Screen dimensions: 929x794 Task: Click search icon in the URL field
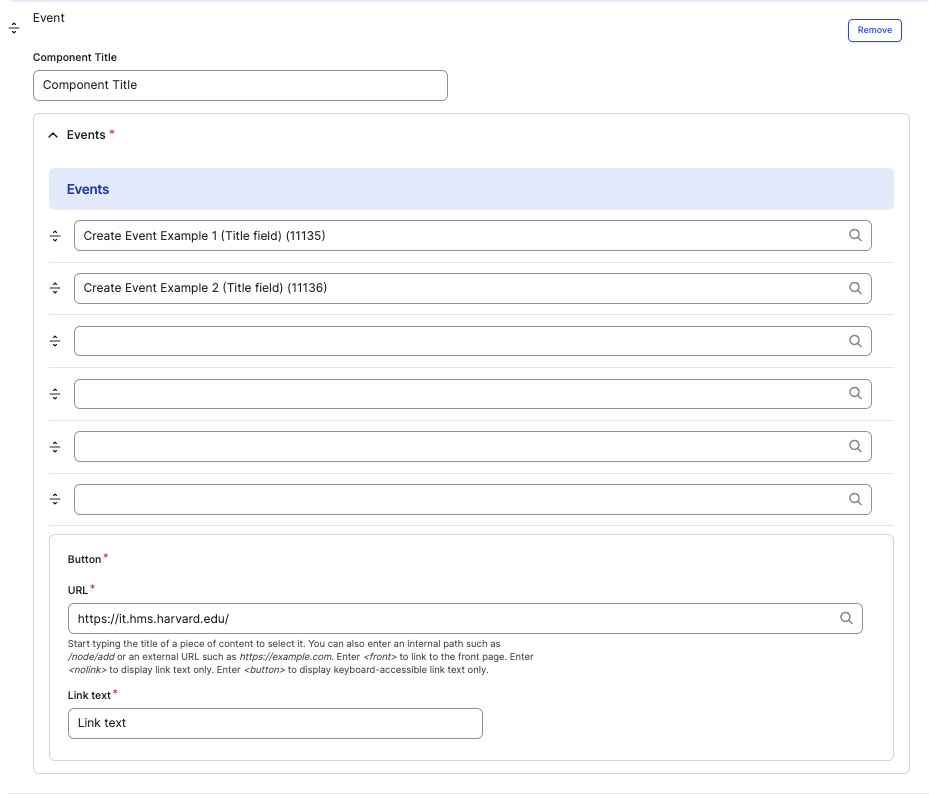pyautogui.click(x=846, y=618)
